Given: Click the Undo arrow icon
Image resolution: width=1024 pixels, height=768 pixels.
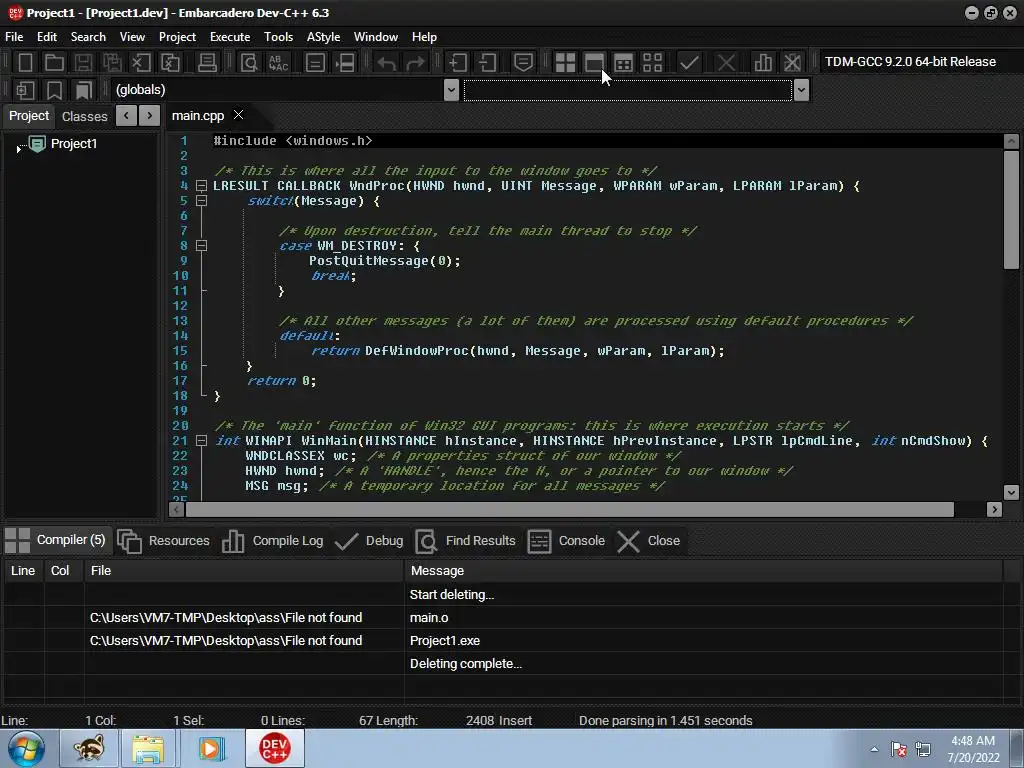Looking at the screenshot, I should pos(387,63).
